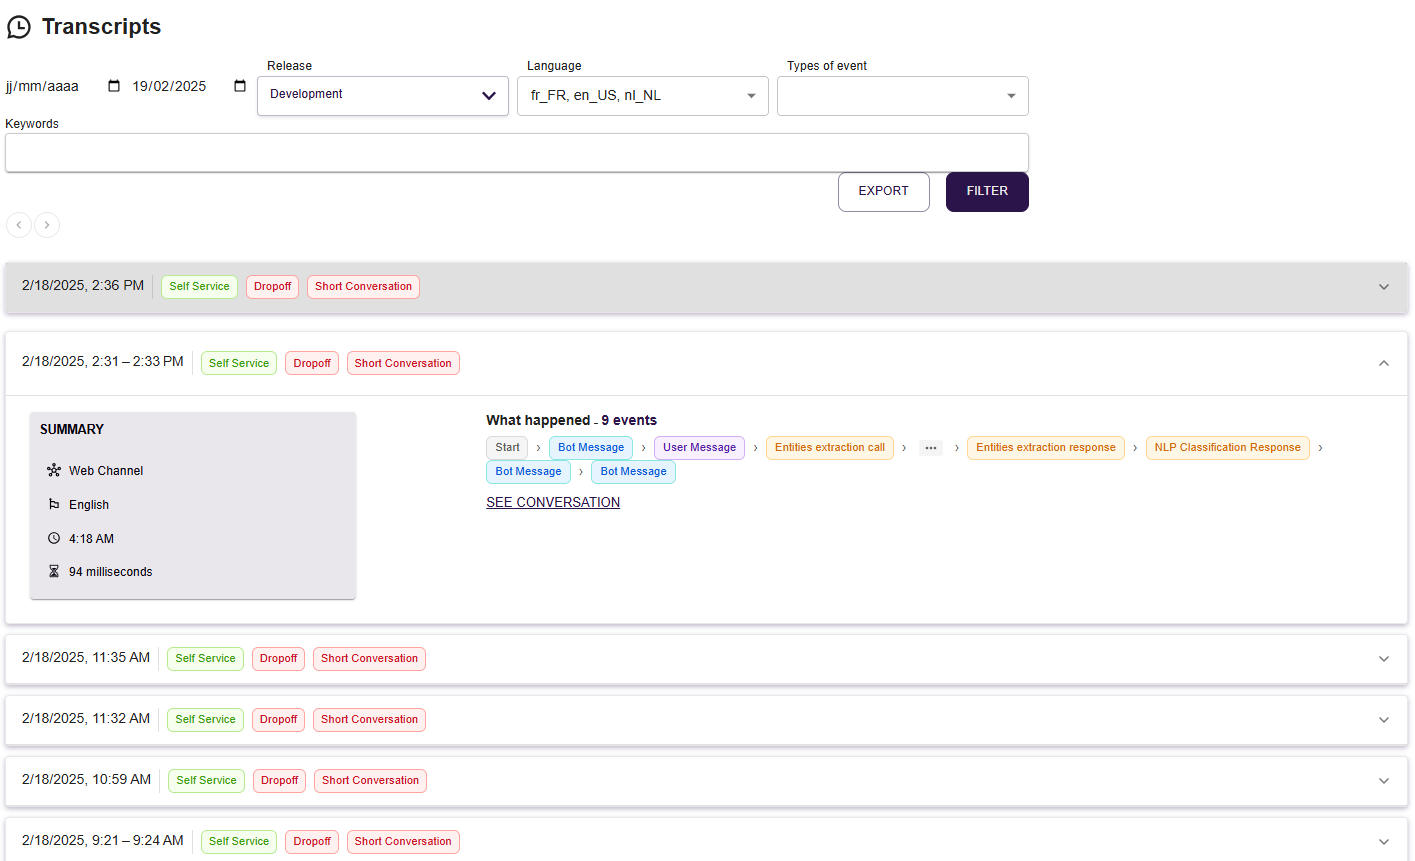Click the 2/18/2025, 11:35 AM timestamp

[x=86, y=658]
